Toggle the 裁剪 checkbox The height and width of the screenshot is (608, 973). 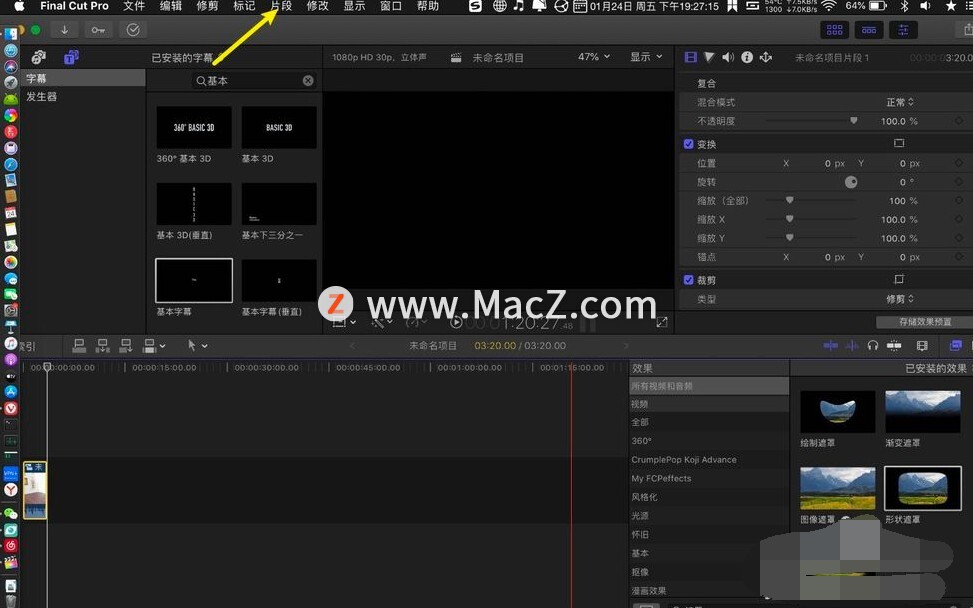click(x=688, y=280)
